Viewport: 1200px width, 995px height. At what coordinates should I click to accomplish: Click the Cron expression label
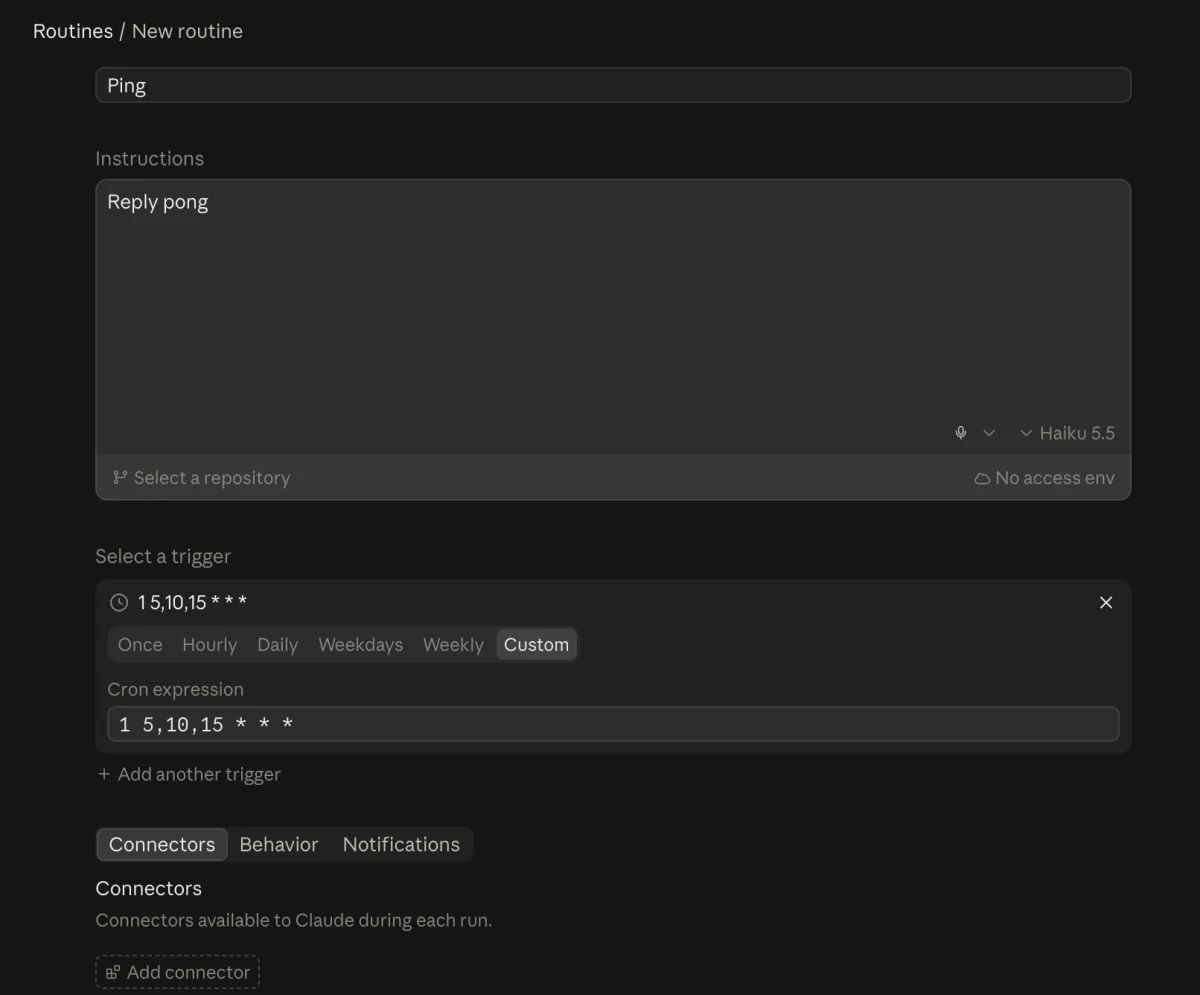[x=175, y=689]
